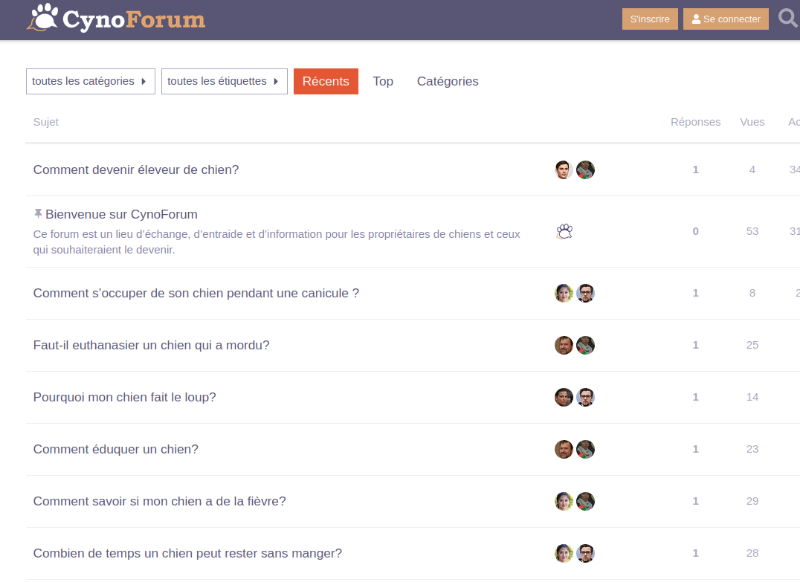The width and height of the screenshot is (800, 582).
Task: Click reply count 1 for éduquer un chien topic
Action: [x=695, y=449]
